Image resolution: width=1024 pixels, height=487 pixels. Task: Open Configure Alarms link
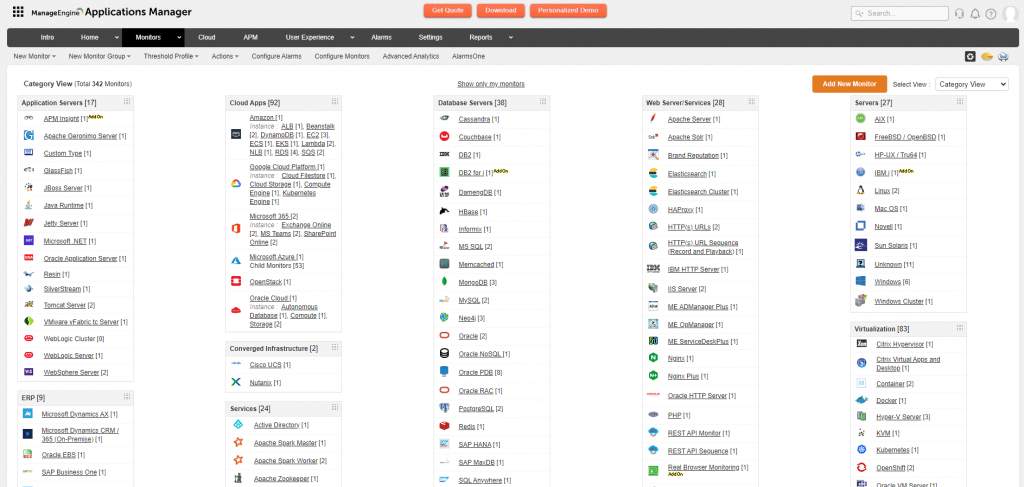tap(277, 57)
